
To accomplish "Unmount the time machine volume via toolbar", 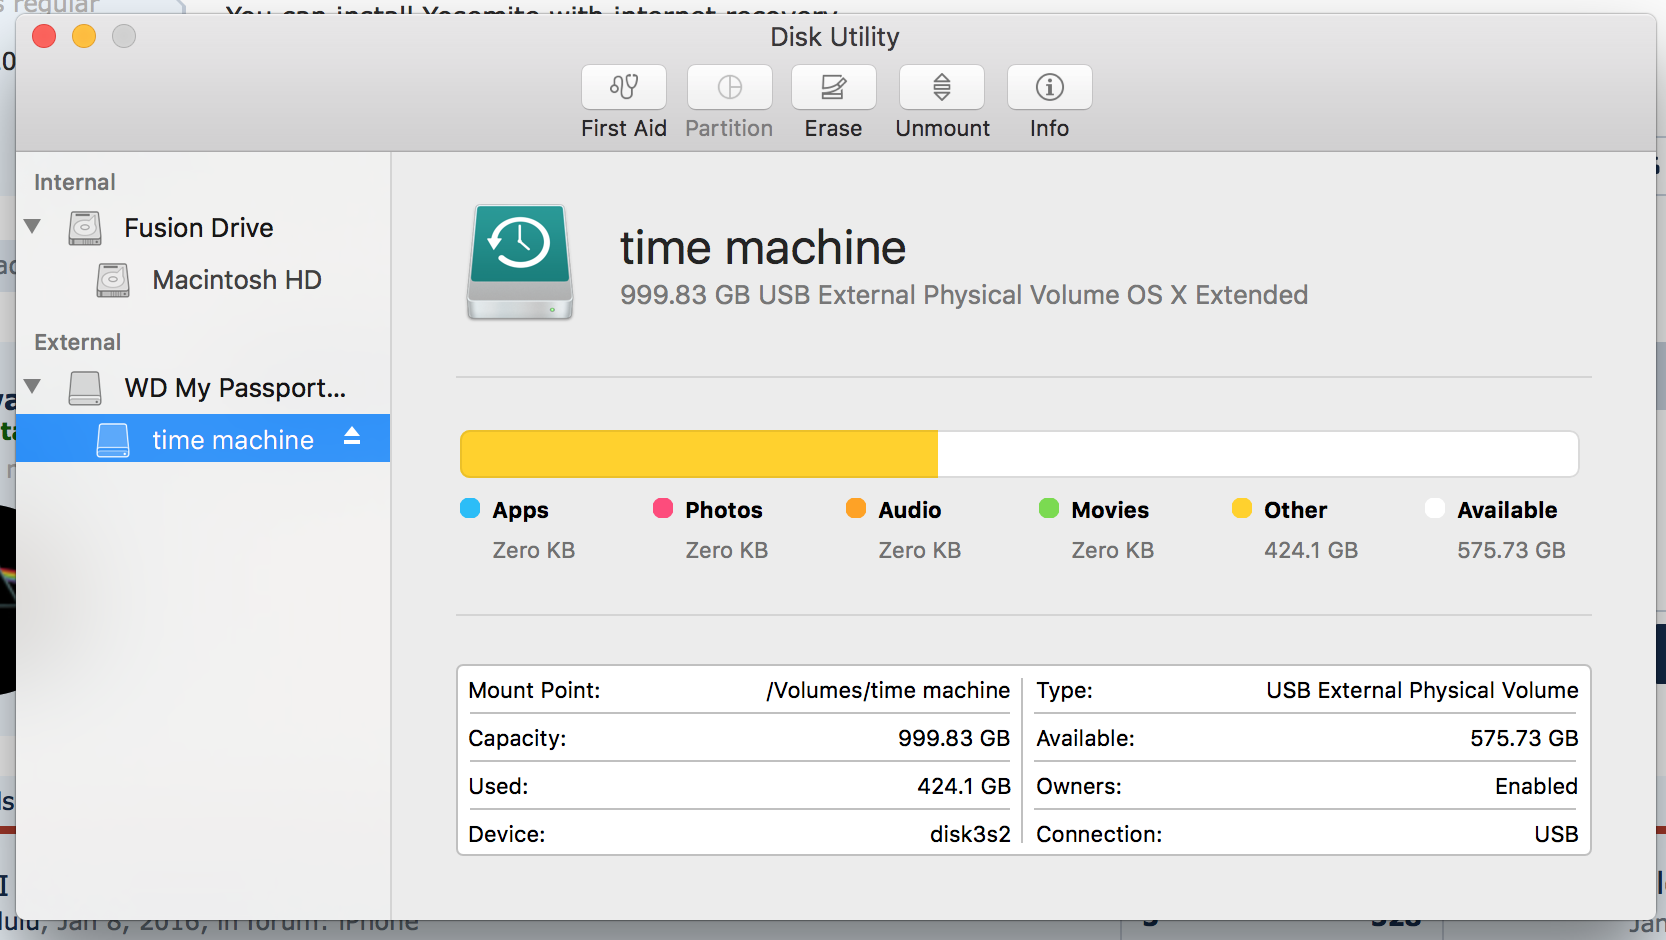I will (x=942, y=87).
